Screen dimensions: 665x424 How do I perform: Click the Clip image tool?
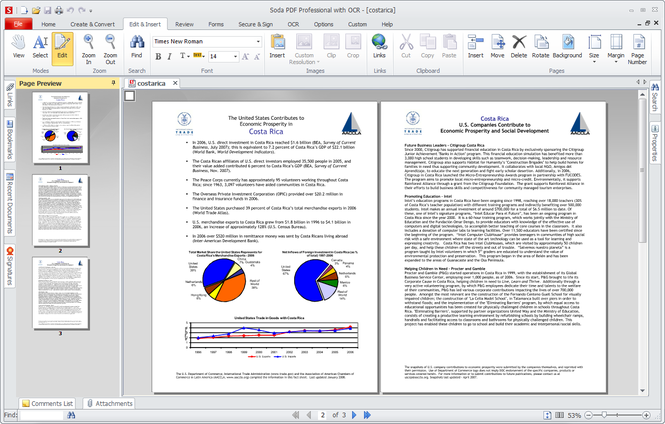331,46
